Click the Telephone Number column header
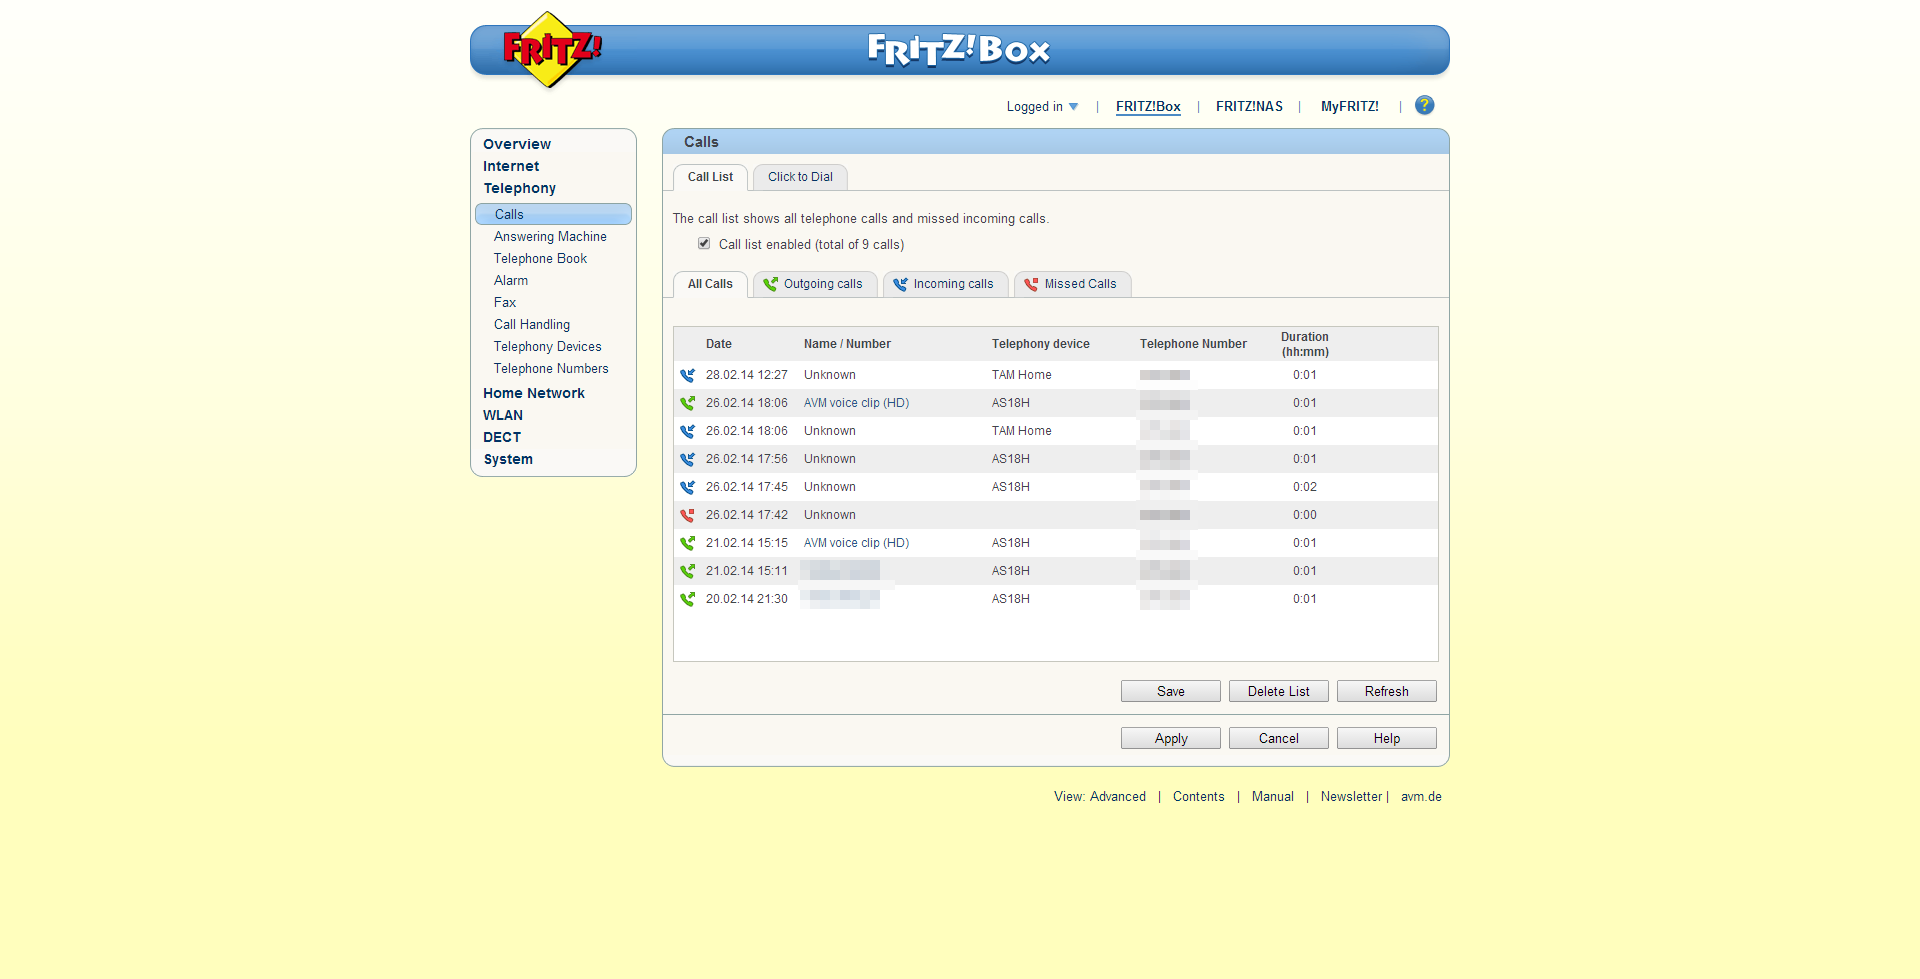This screenshot has width=1920, height=979. [x=1193, y=344]
